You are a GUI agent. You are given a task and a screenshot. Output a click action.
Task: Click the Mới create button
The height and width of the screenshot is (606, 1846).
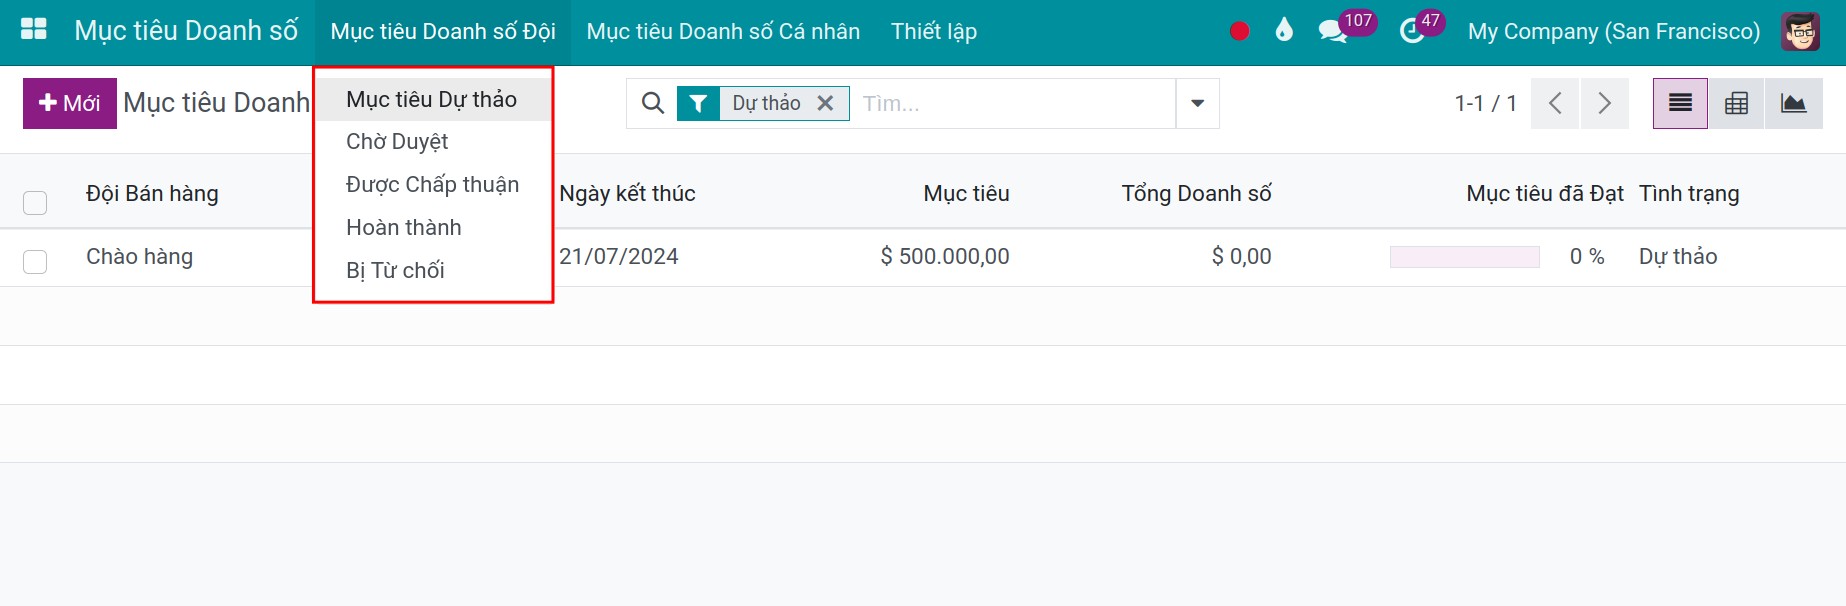70,103
